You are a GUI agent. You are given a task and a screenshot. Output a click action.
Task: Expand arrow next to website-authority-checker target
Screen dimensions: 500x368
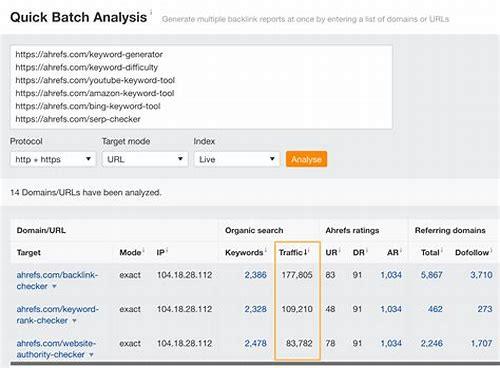point(91,355)
